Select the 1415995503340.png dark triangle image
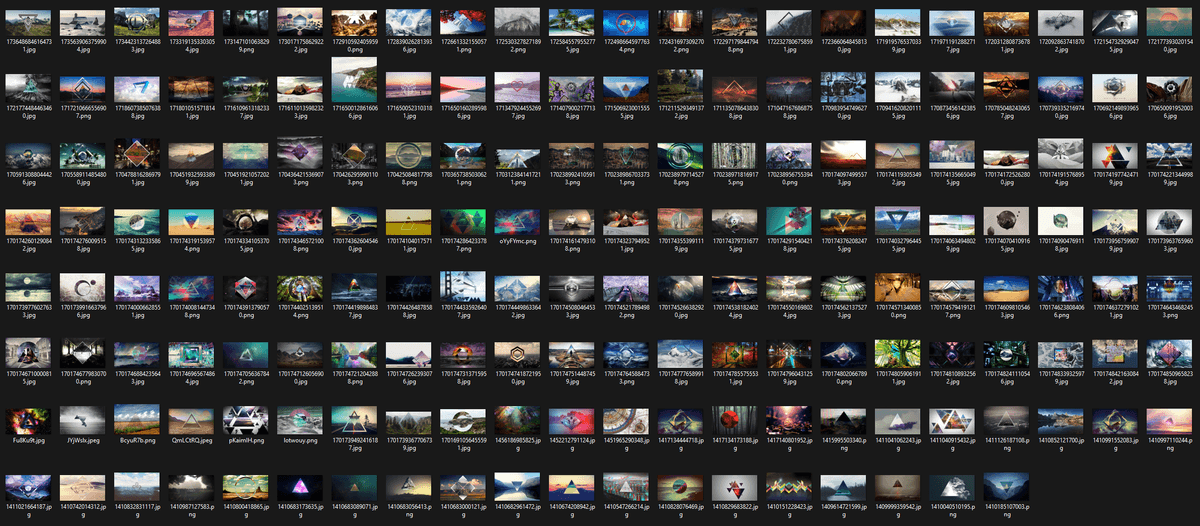The height and width of the screenshot is (526, 1200). (838, 419)
